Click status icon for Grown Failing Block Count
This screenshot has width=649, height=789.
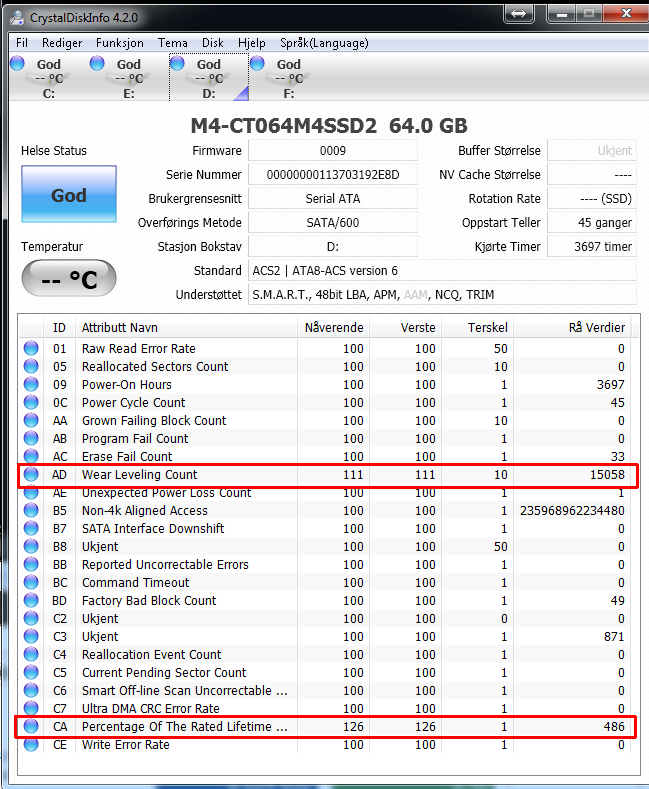pos(31,420)
